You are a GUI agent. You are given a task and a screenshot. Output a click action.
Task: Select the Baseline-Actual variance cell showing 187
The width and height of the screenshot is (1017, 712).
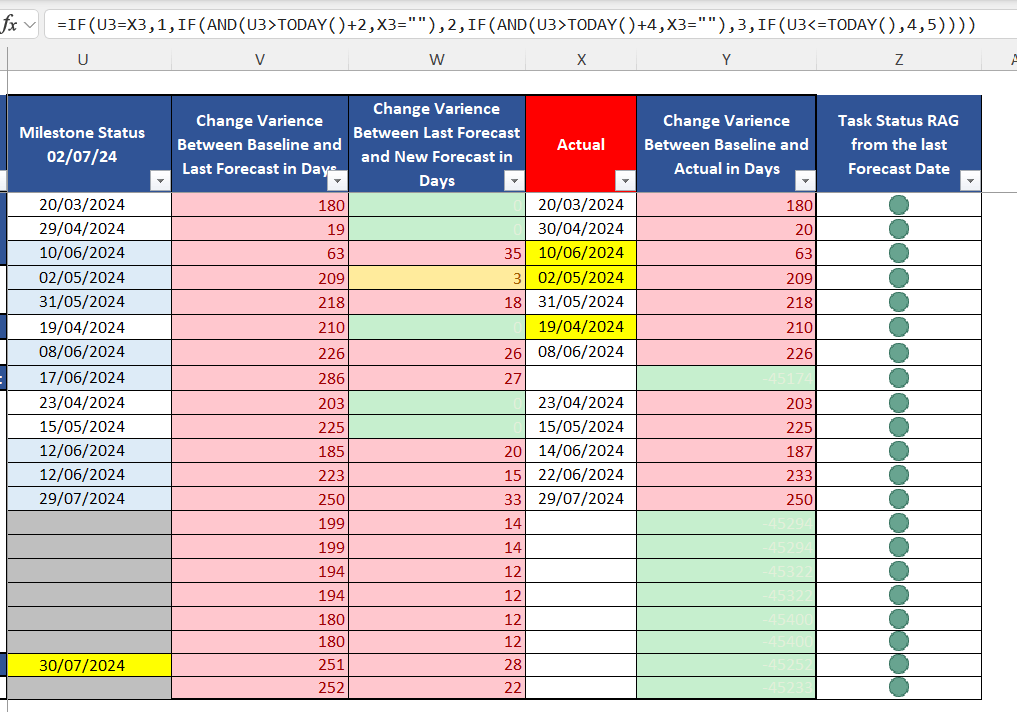[726, 451]
